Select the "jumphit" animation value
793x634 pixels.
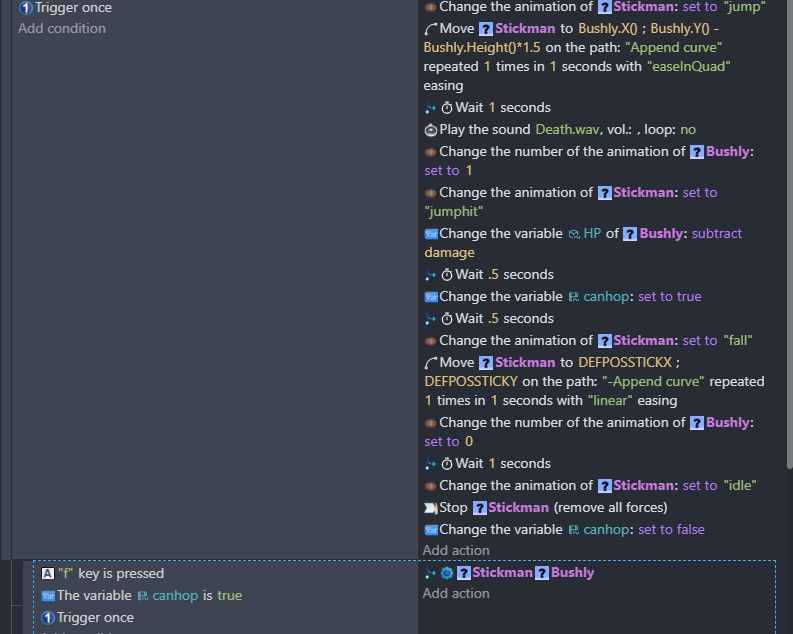point(453,211)
